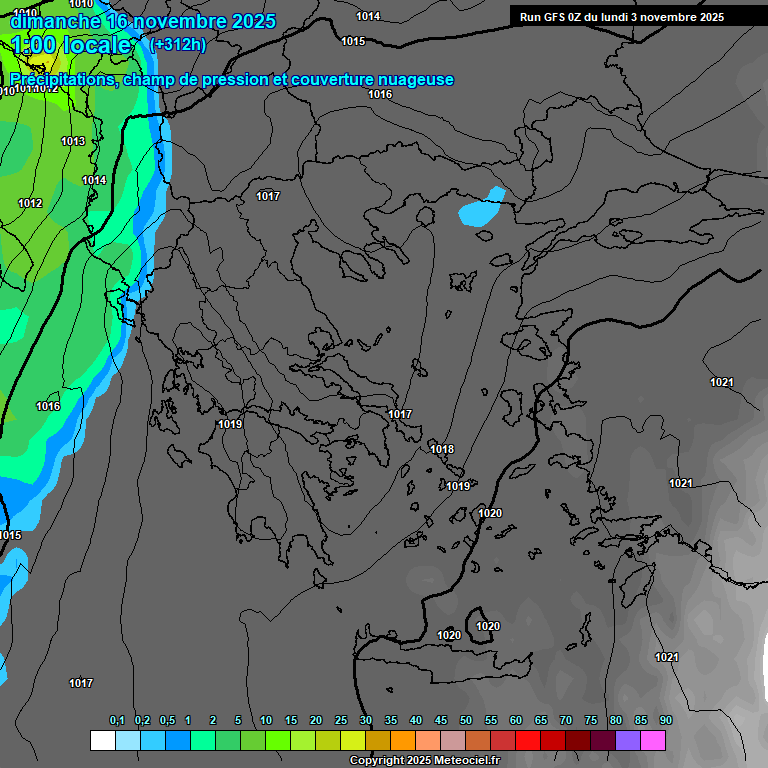The width and height of the screenshot is (768, 768).
Task: Click the 1013 isobar pressure label
Action: [73, 141]
